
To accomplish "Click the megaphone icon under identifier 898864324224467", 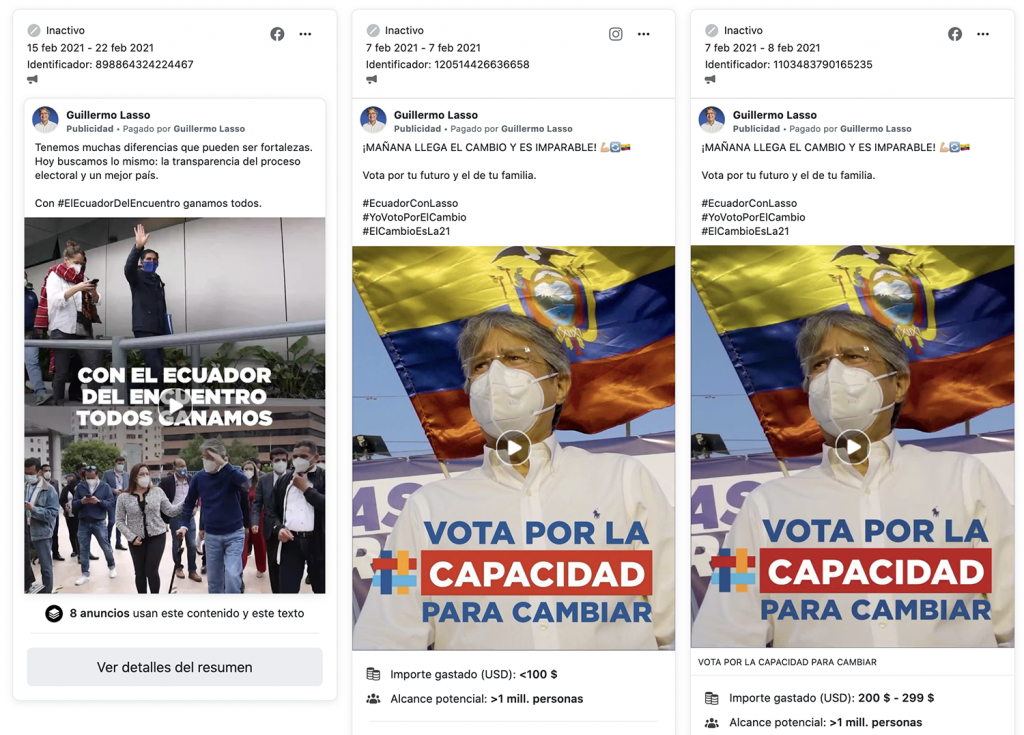I will (x=32, y=79).
